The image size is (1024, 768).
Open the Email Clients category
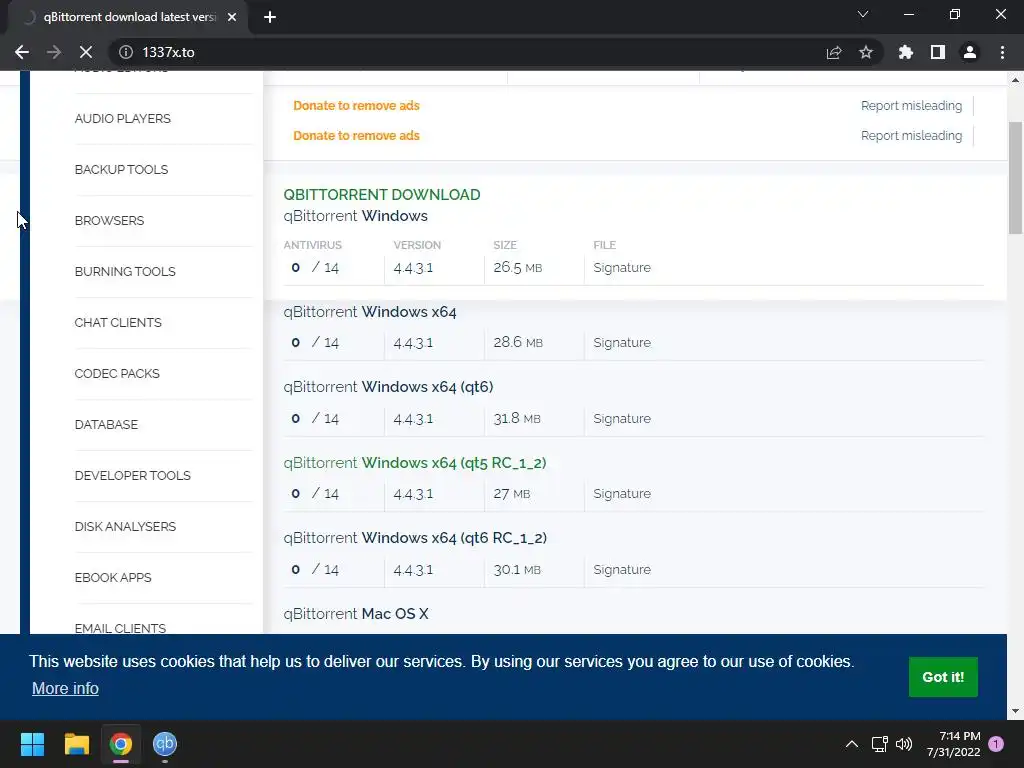120,628
